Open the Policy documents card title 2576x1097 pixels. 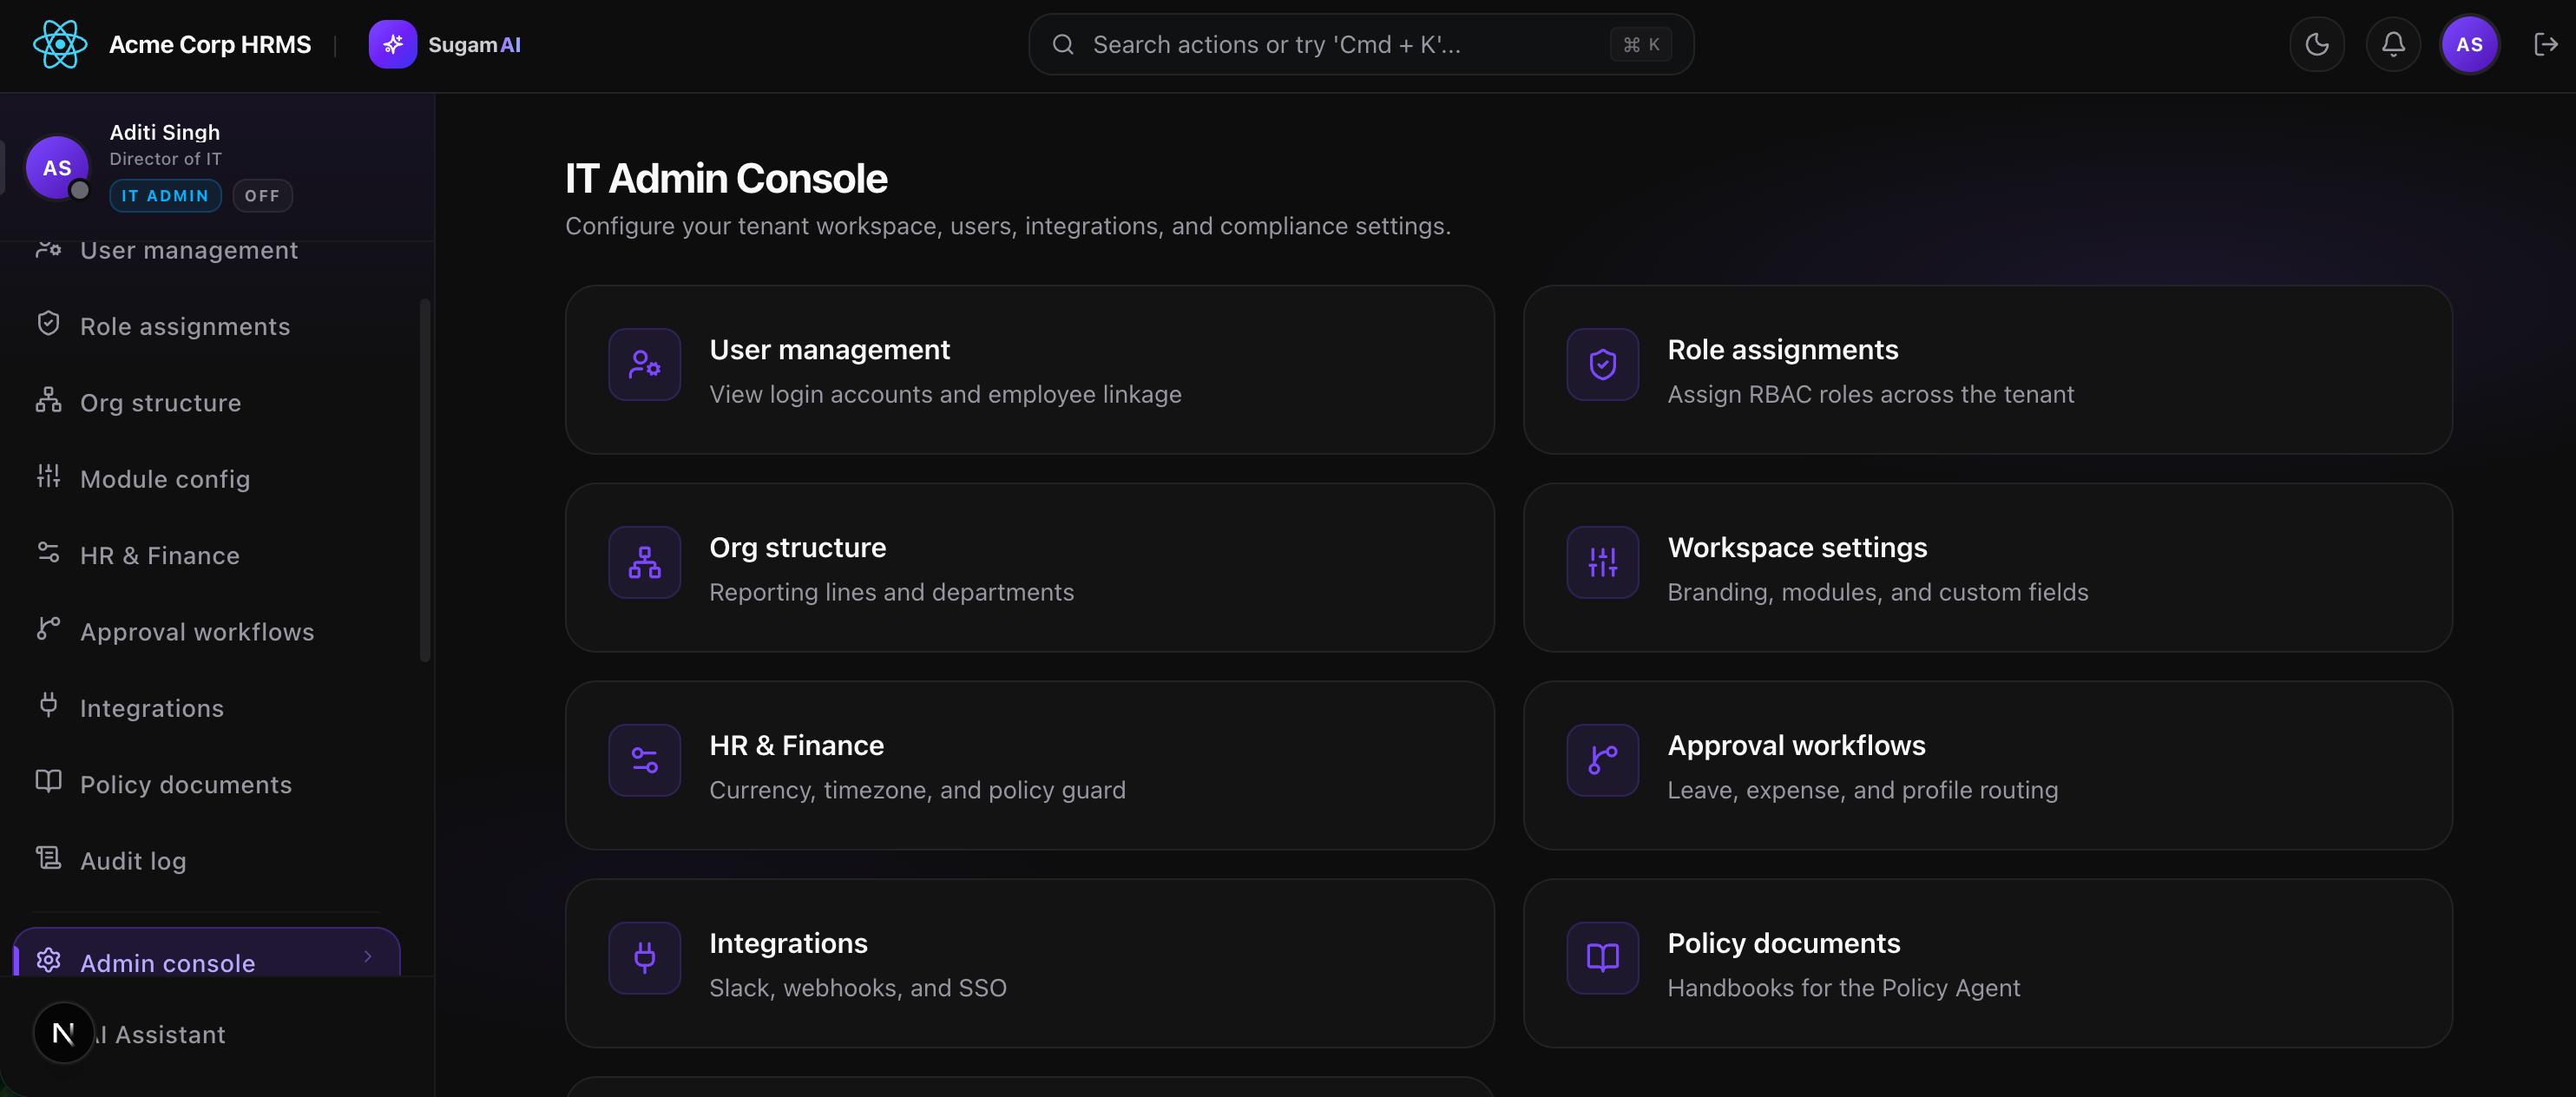point(1783,944)
